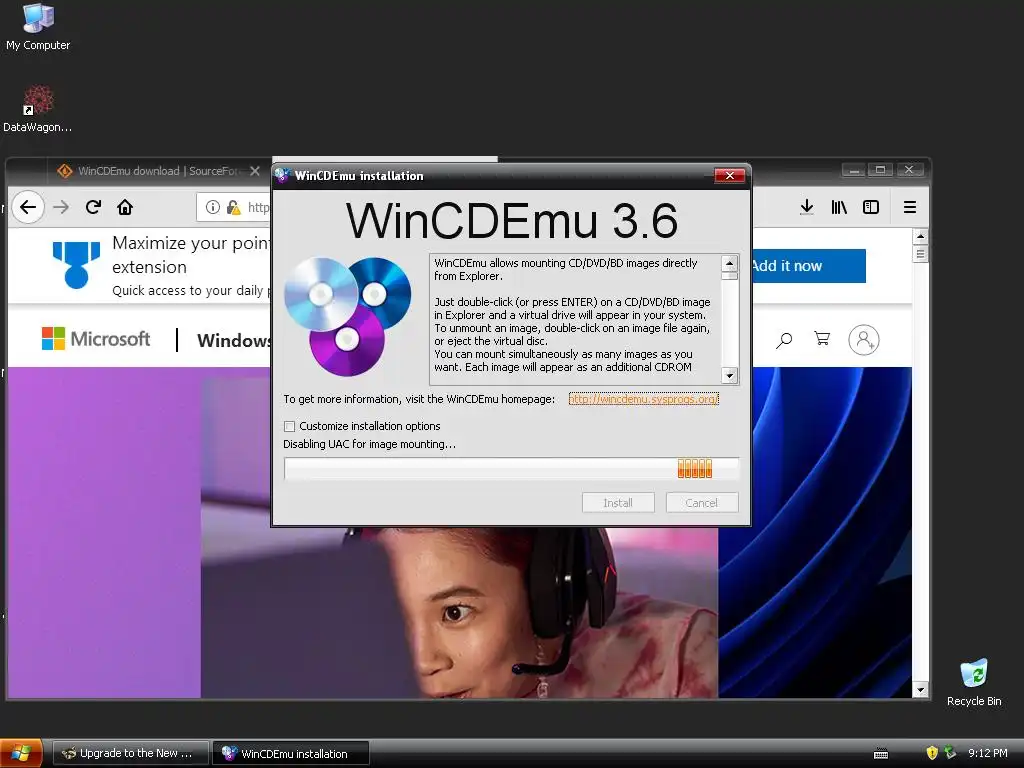Image resolution: width=1024 pixels, height=768 pixels.
Task: Open the browser hamburger menu
Action: point(910,207)
